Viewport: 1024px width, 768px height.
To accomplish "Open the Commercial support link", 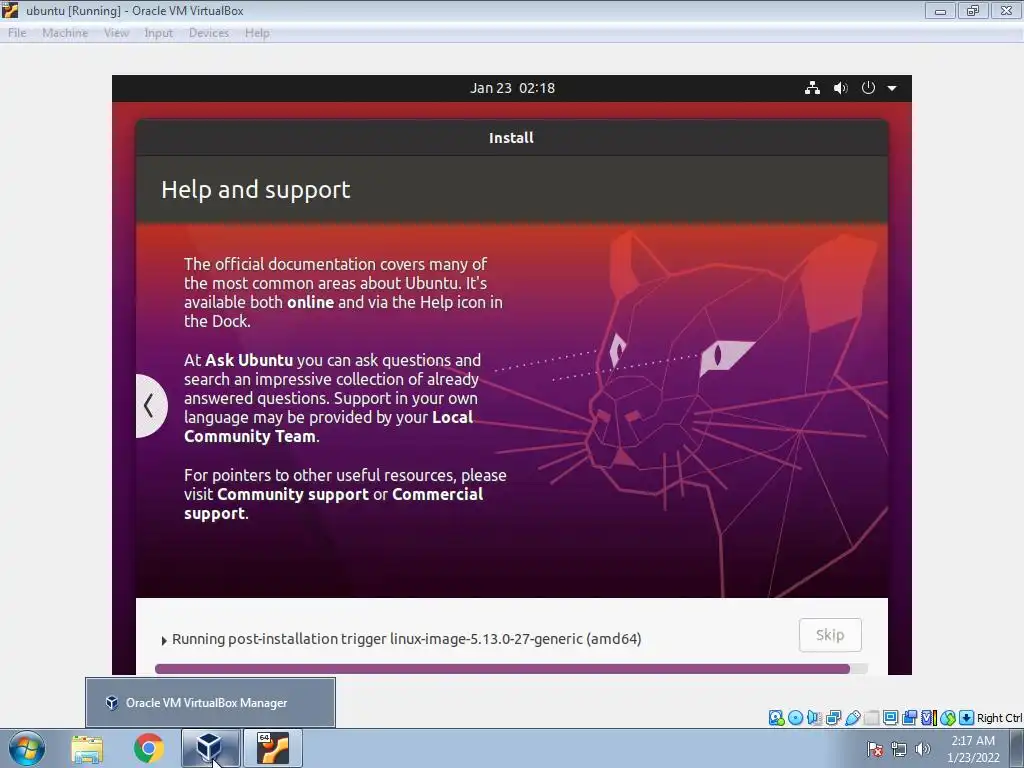I will (x=333, y=504).
